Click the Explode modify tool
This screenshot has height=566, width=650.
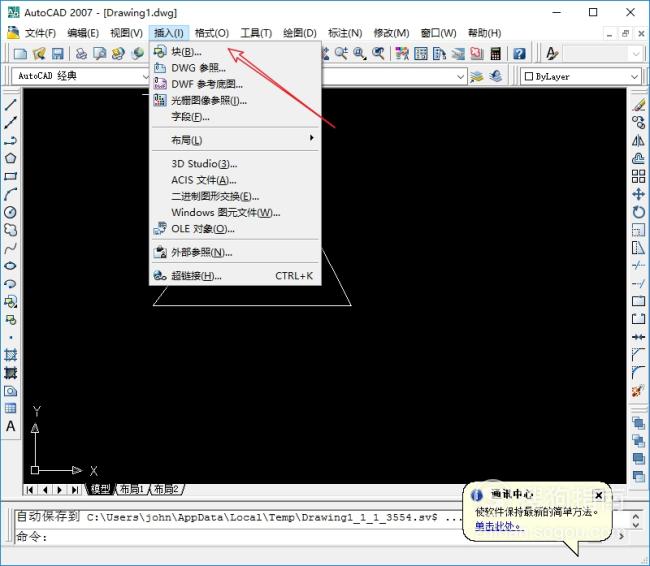click(x=639, y=391)
